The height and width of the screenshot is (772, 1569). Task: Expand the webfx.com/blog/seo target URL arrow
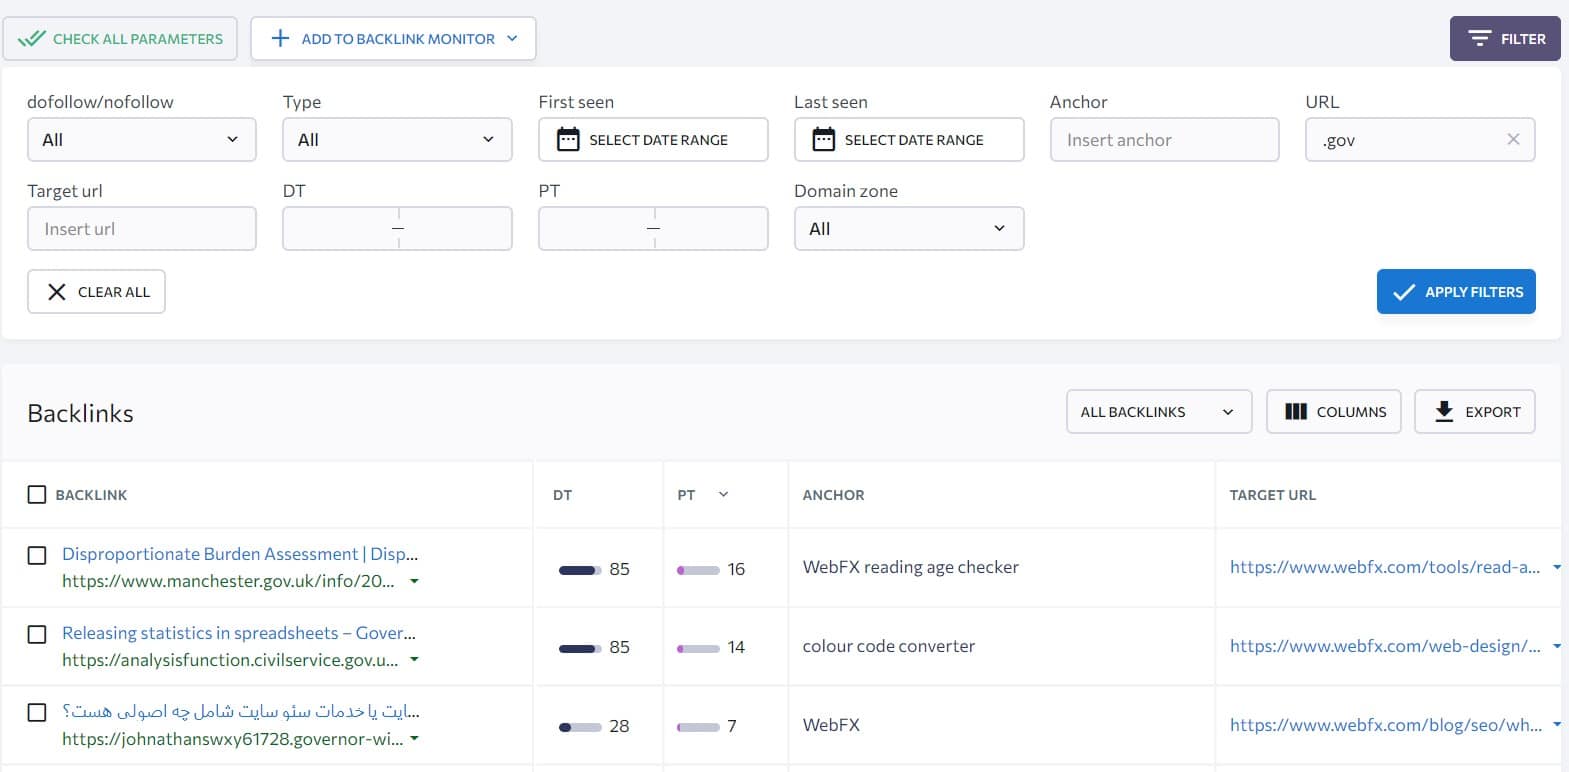[1557, 725]
